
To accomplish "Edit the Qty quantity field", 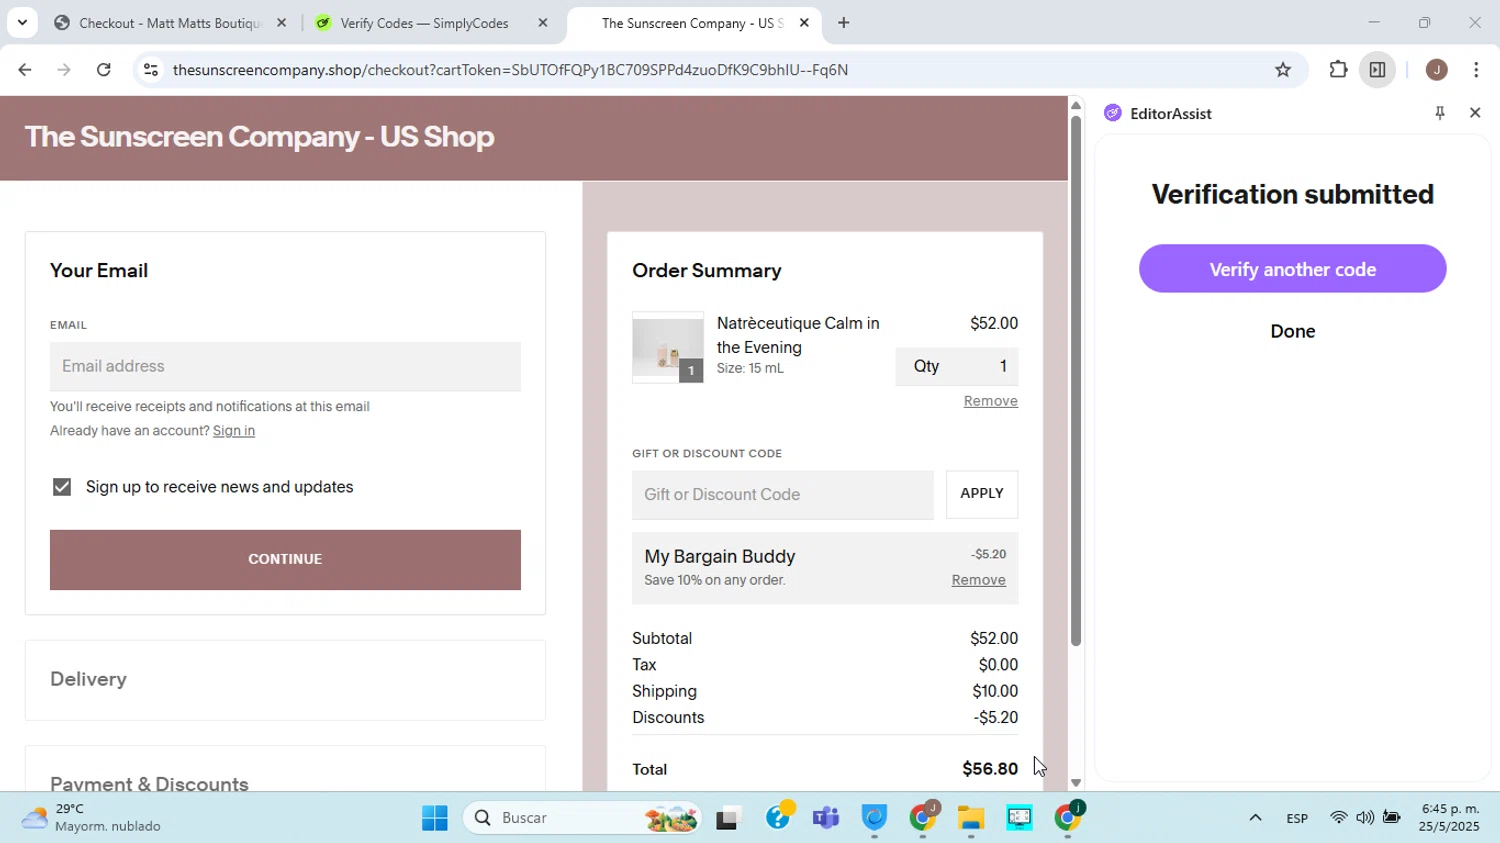I will click(957, 366).
